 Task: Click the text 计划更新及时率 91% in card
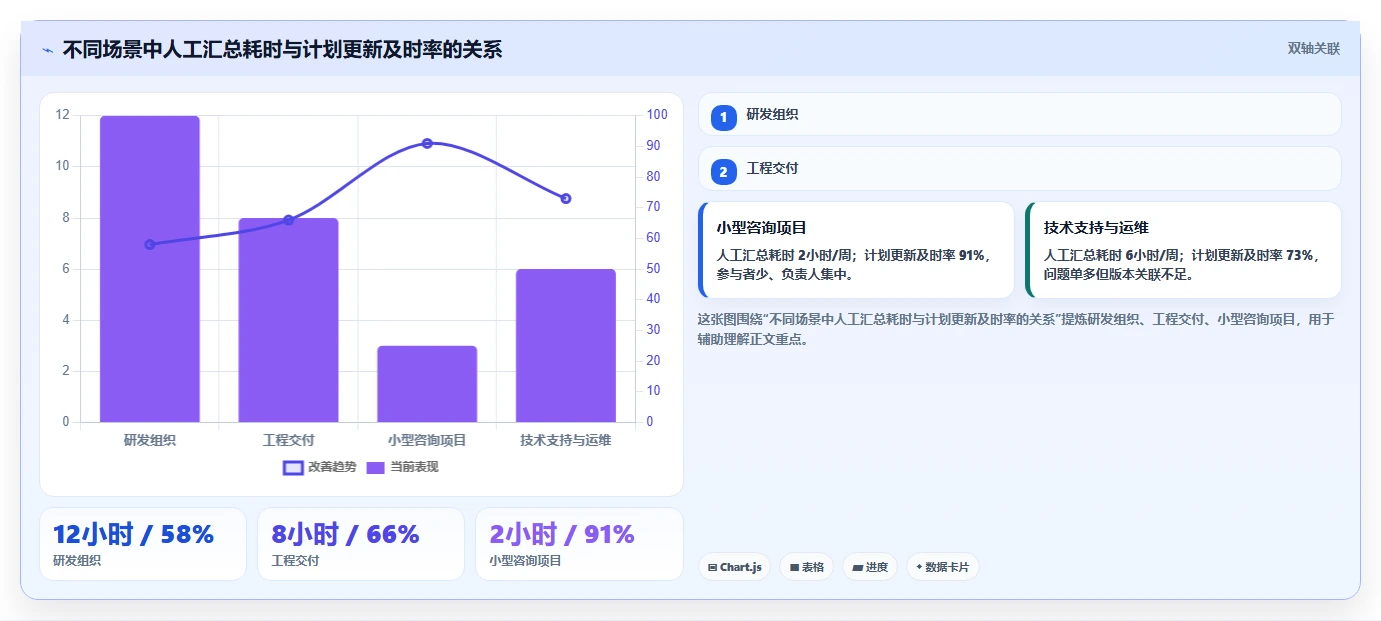click(924, 255)
